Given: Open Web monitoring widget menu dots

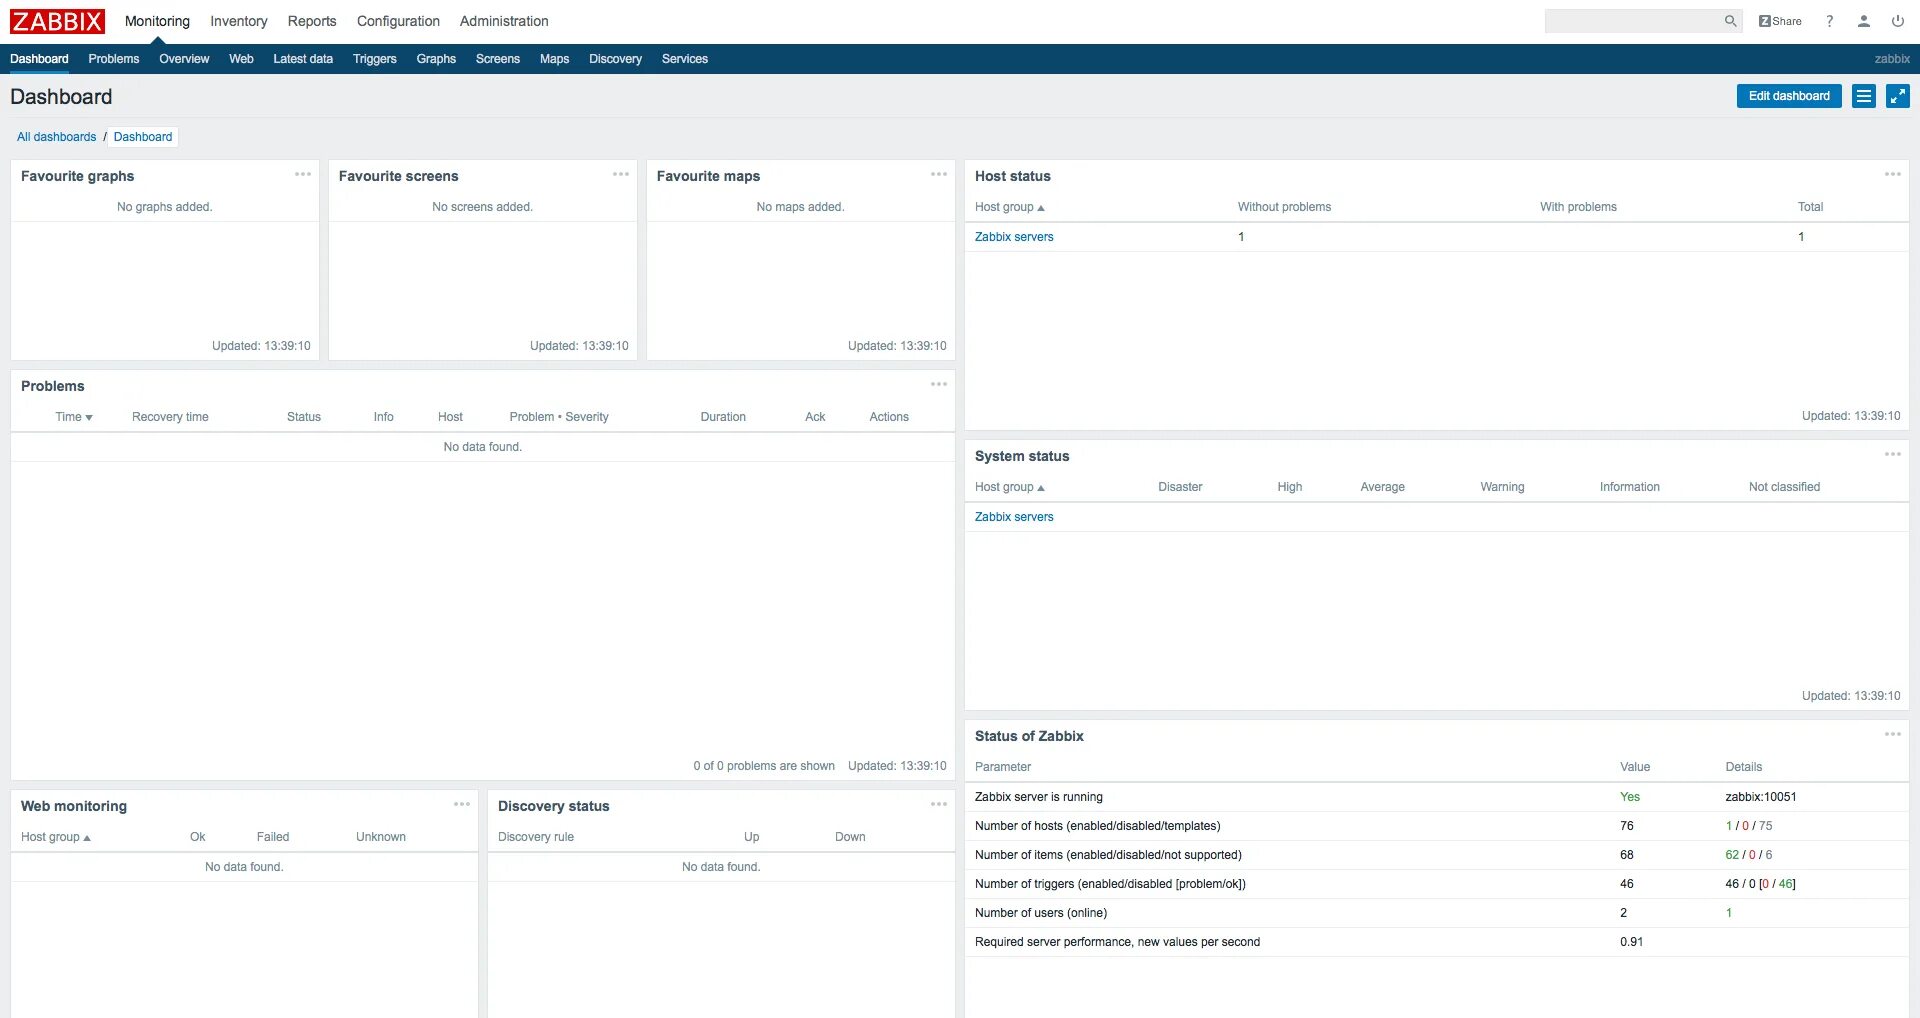Looking at the screenshot, I should pyautogui.click(x=462, y=804).
